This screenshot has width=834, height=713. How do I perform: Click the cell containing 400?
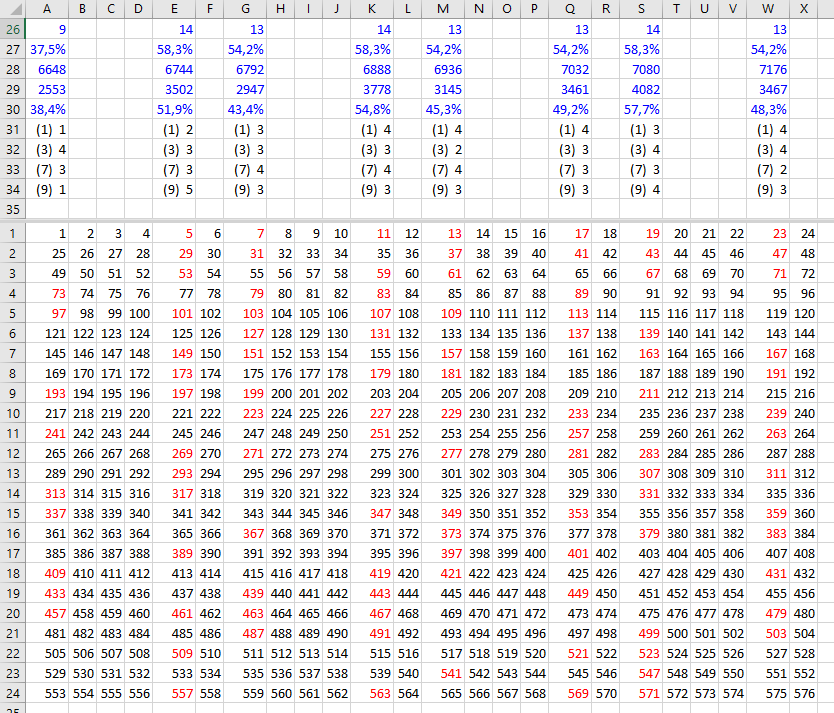[x=535, y=553]
